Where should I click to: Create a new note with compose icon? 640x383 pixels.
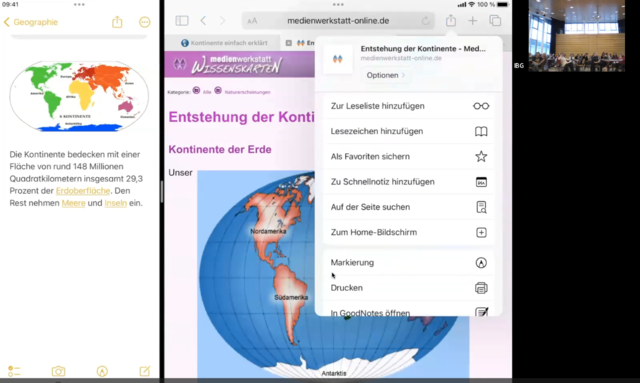(145, 371)
